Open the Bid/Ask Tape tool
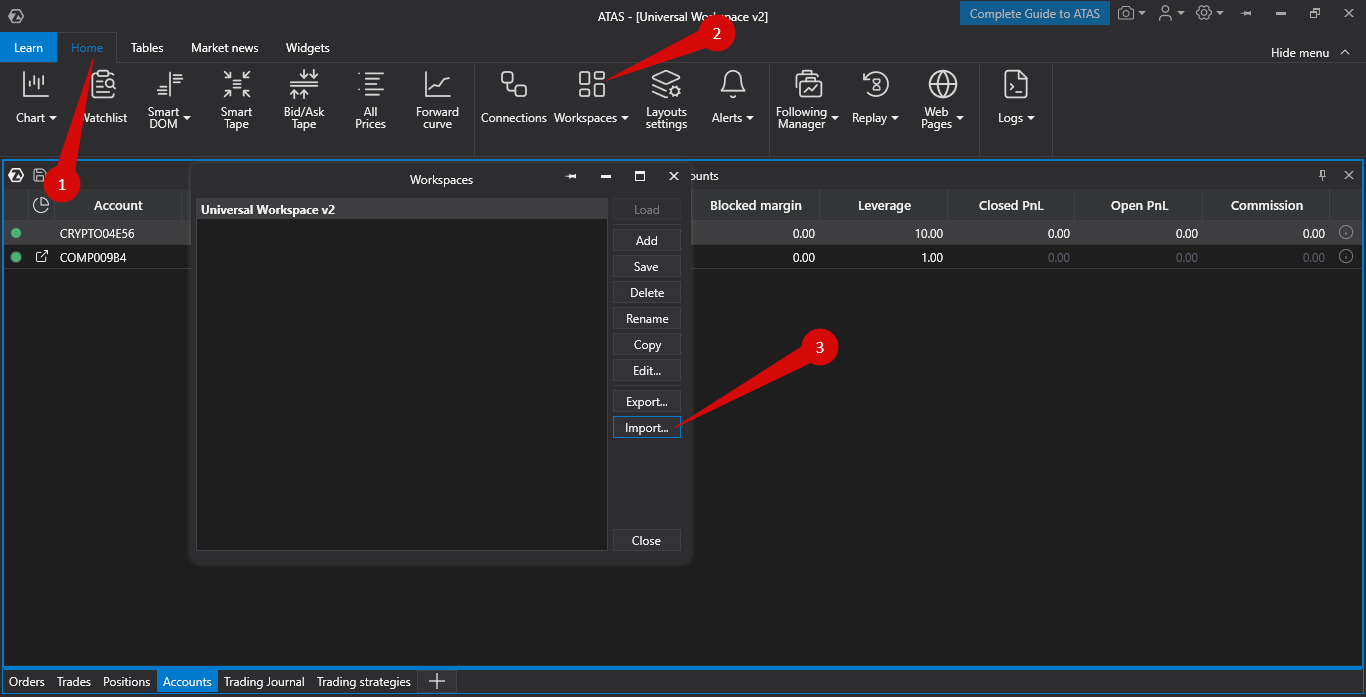The width and height of the screenshot is (1366, 697). coord(304,98)
